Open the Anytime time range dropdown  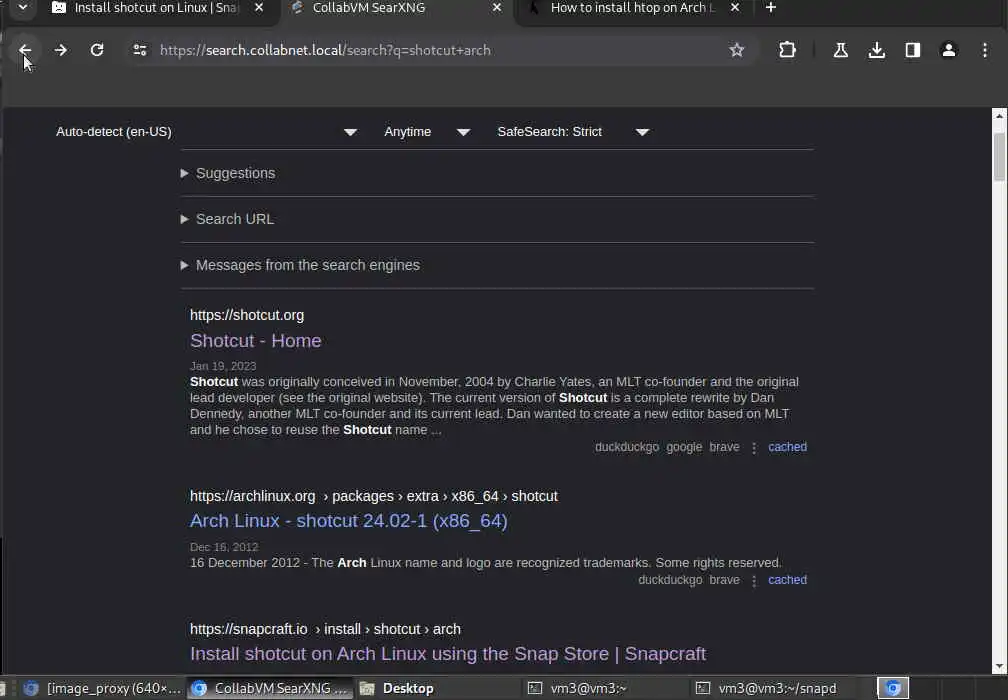tap(427, 132)
